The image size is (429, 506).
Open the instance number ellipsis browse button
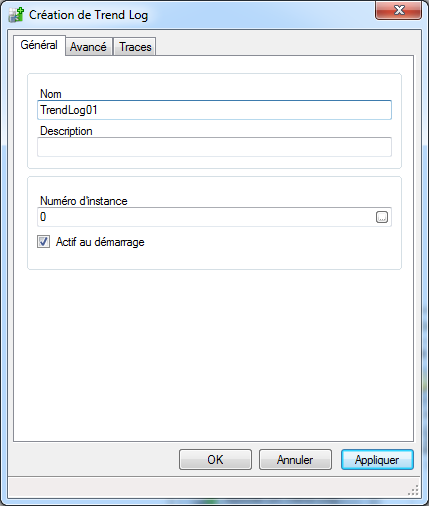coord(382,217)
